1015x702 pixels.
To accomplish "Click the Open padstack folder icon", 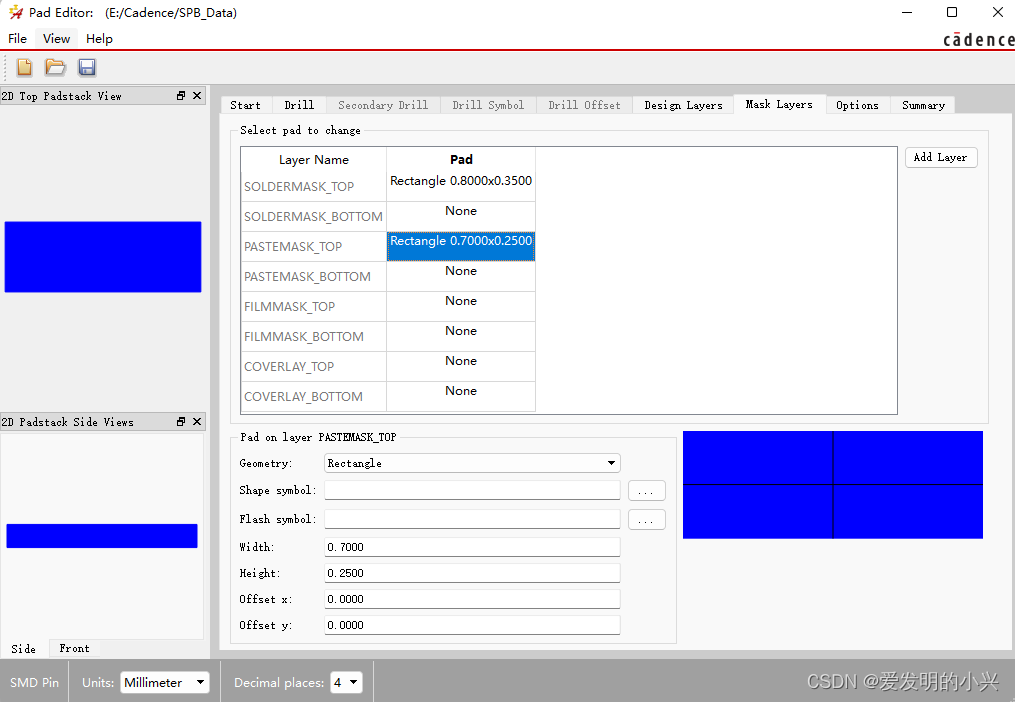I will (x=55, y=67).
